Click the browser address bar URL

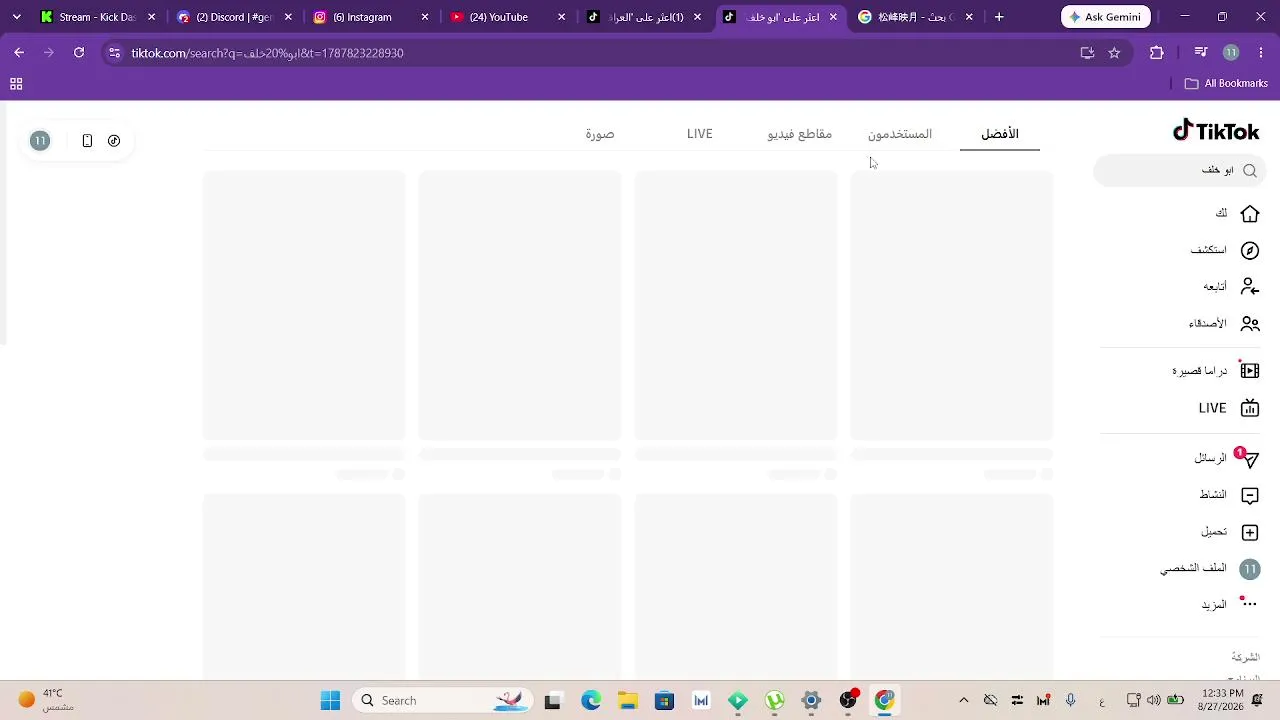click(x=267, y=53)
